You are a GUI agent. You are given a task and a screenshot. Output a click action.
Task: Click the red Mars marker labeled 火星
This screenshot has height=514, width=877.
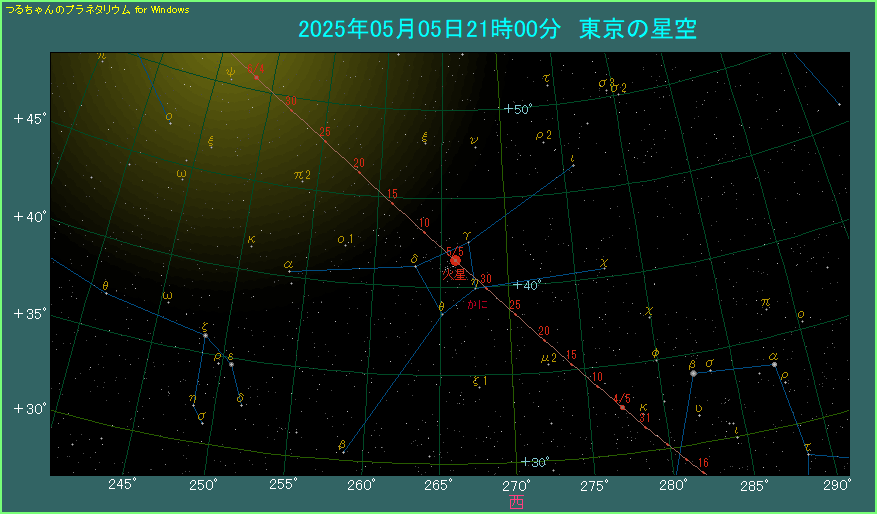click(455, 261)
